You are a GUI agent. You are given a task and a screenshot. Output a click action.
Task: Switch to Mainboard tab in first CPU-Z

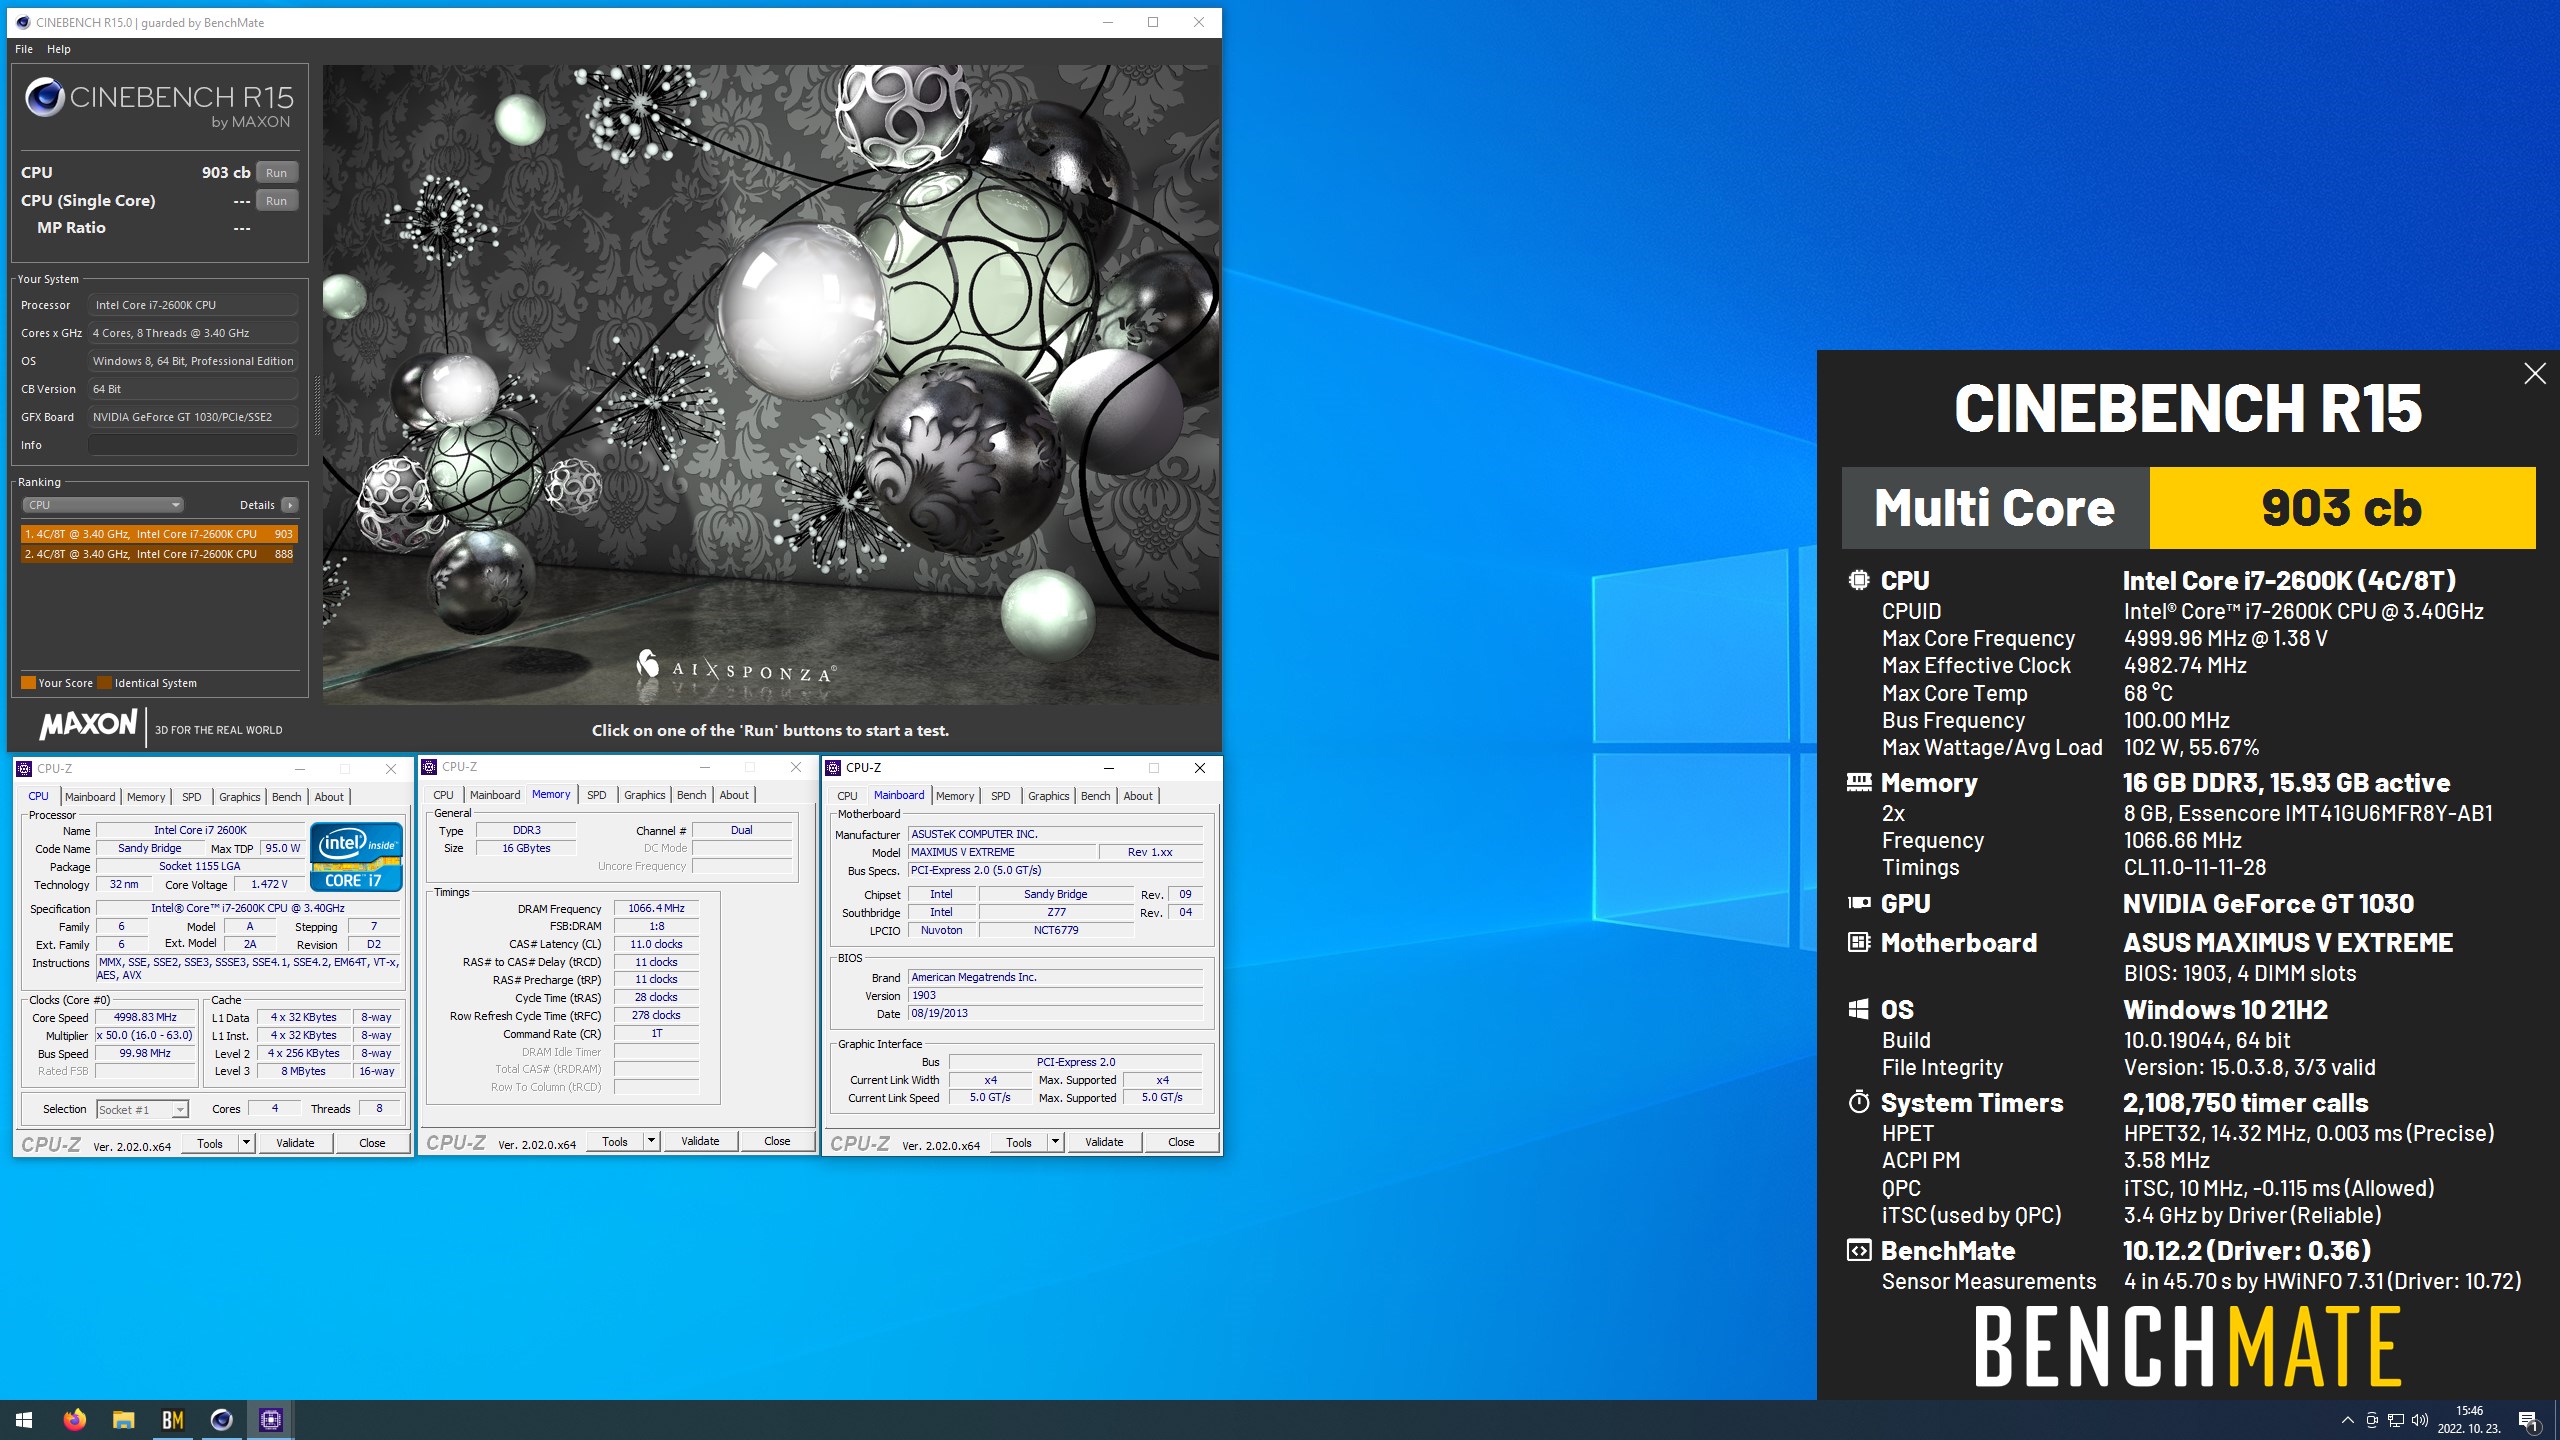coord(90,797)
